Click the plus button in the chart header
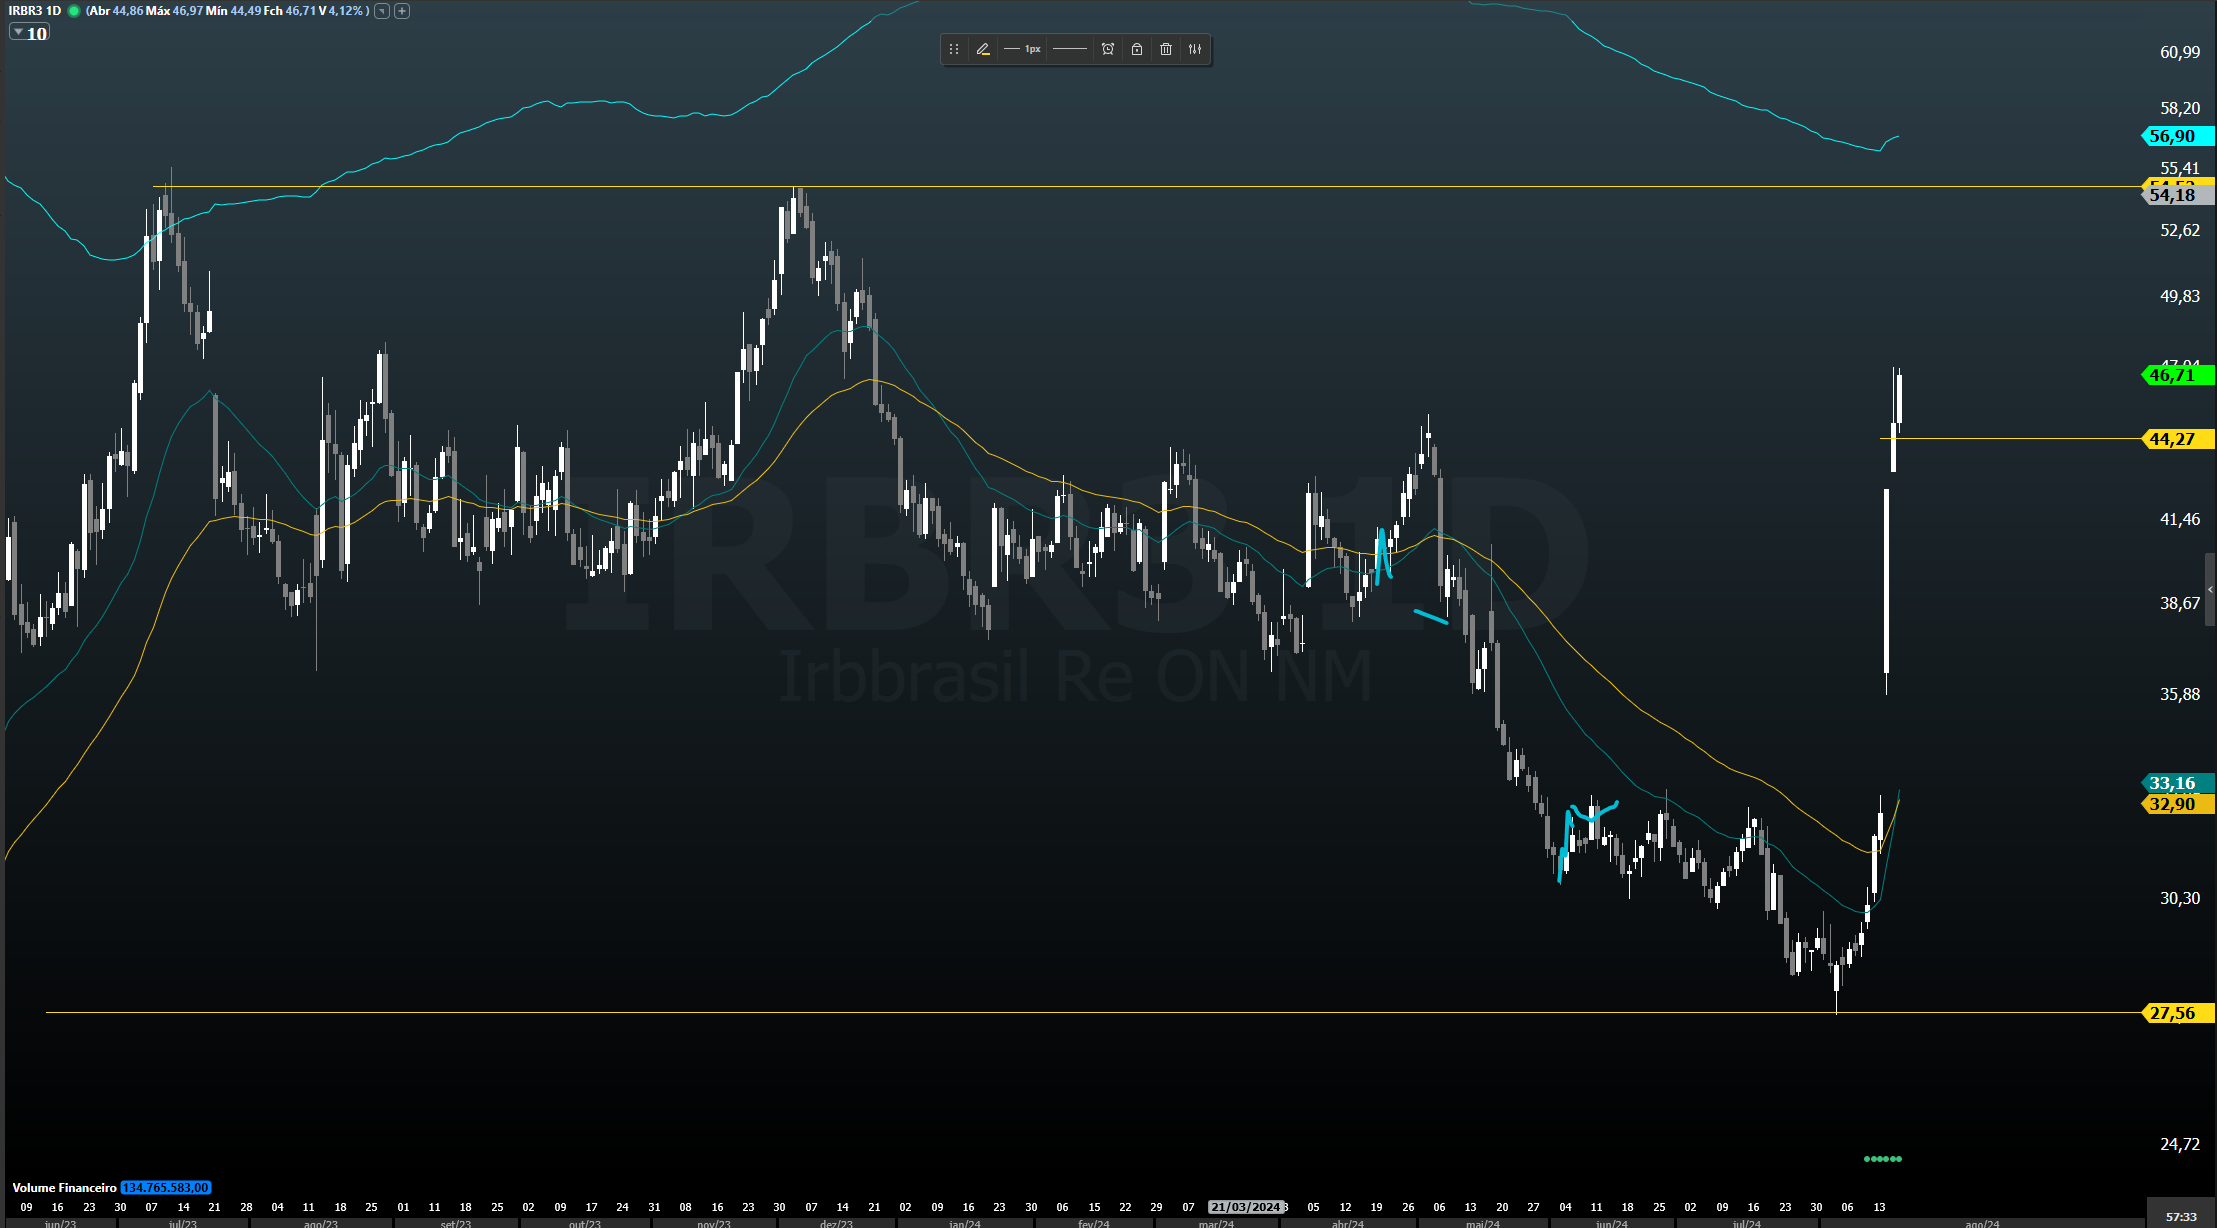Viewport: 2217px width, 1228px height. [x=402, y=11]
